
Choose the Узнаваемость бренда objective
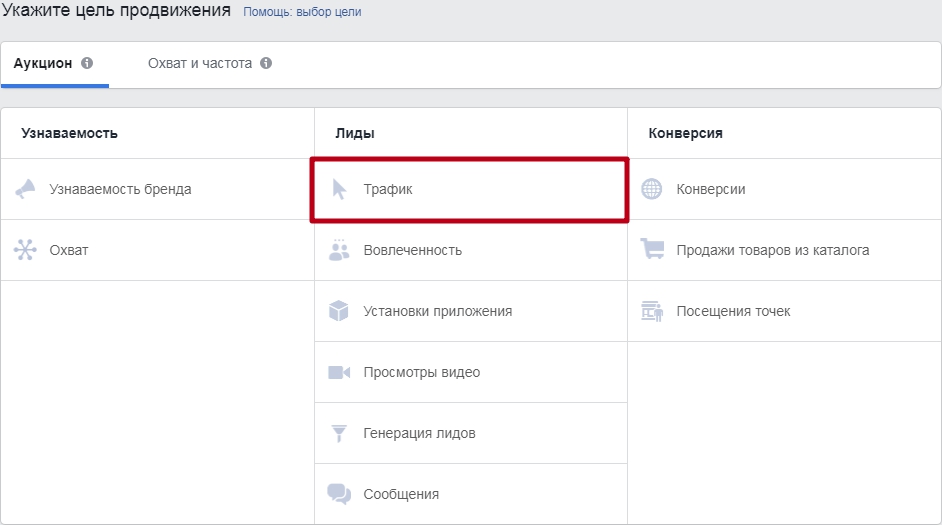click(120, 189)
